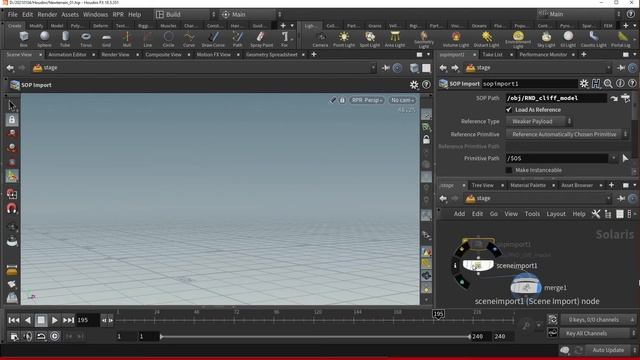Open SOP path node chooser icon
The width and height of the screenshot is (640, 360).
tap(625, 98)
